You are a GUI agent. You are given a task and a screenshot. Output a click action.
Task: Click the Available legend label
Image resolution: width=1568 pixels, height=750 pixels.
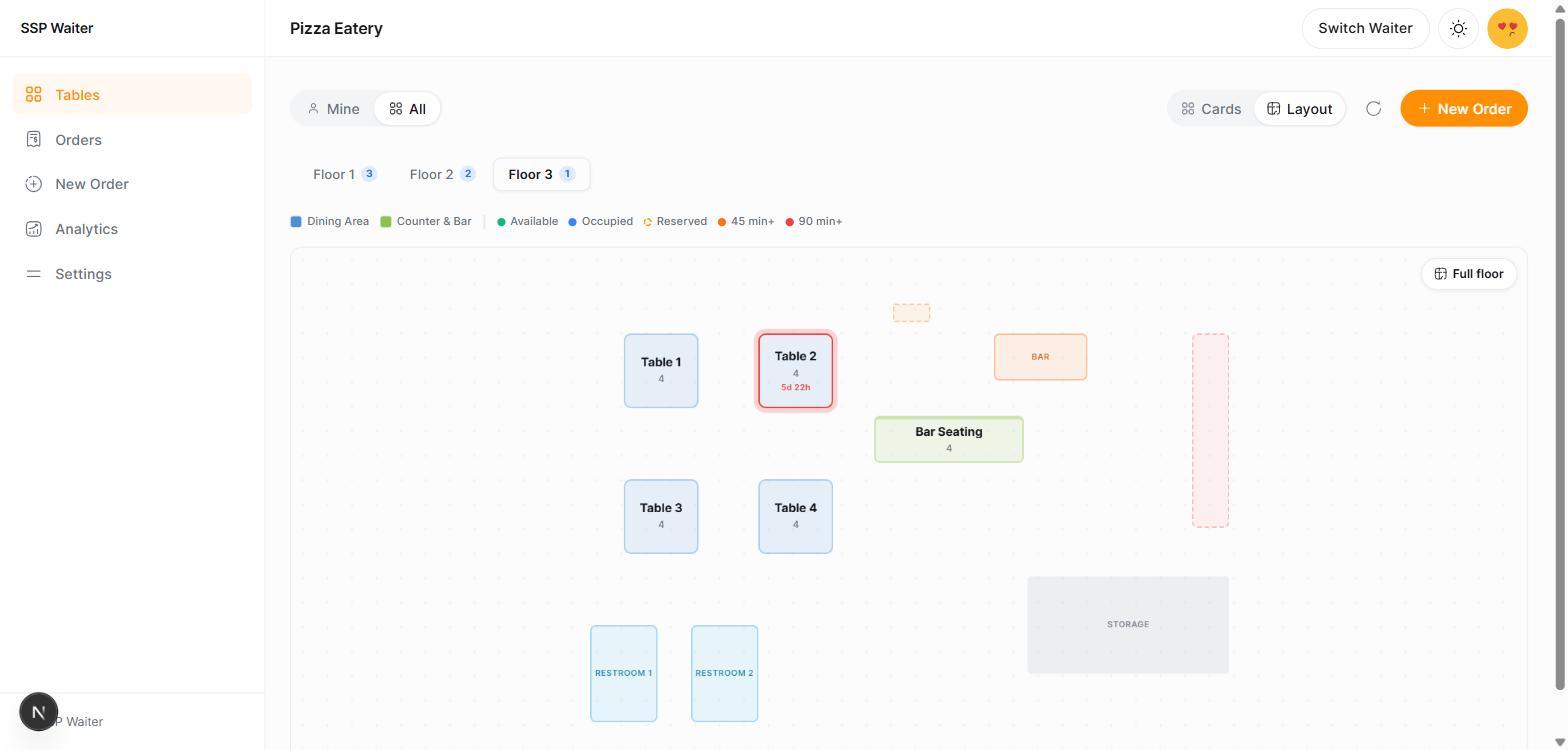[534, 222]
